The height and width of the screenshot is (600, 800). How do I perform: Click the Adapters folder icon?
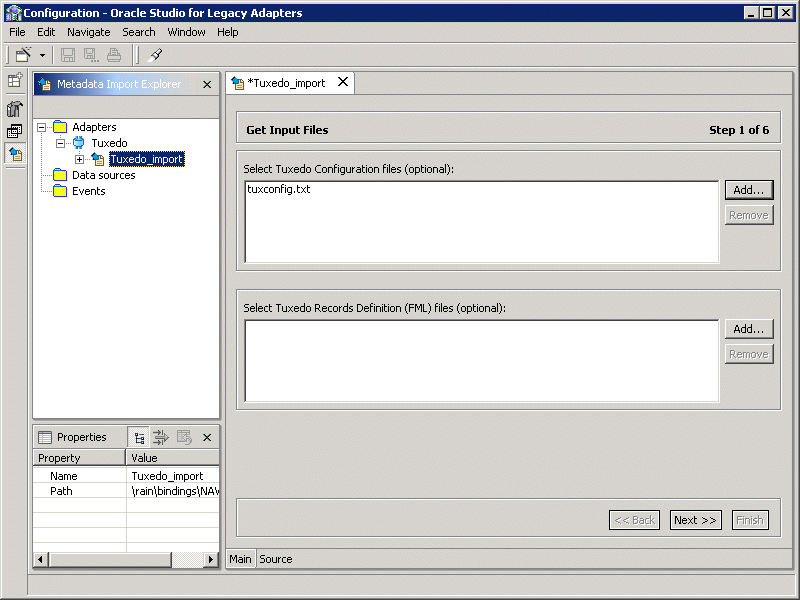[60, 127]
